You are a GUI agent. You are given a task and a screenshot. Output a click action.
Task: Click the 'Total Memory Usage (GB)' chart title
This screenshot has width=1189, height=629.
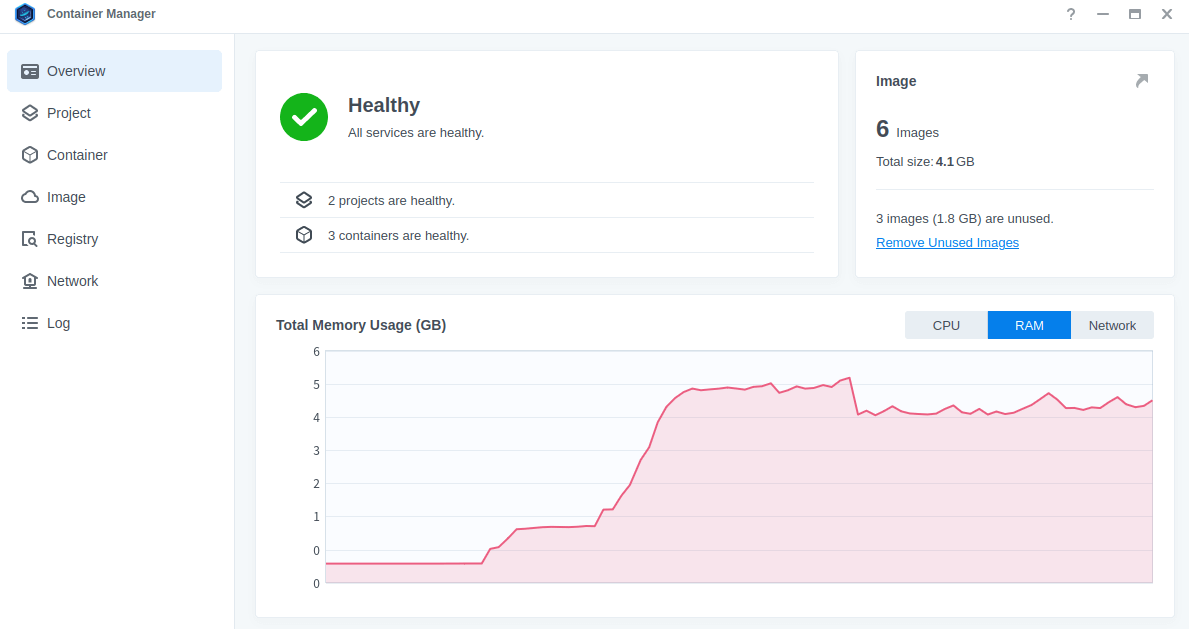pyautogui.click(x=361, y=325)
